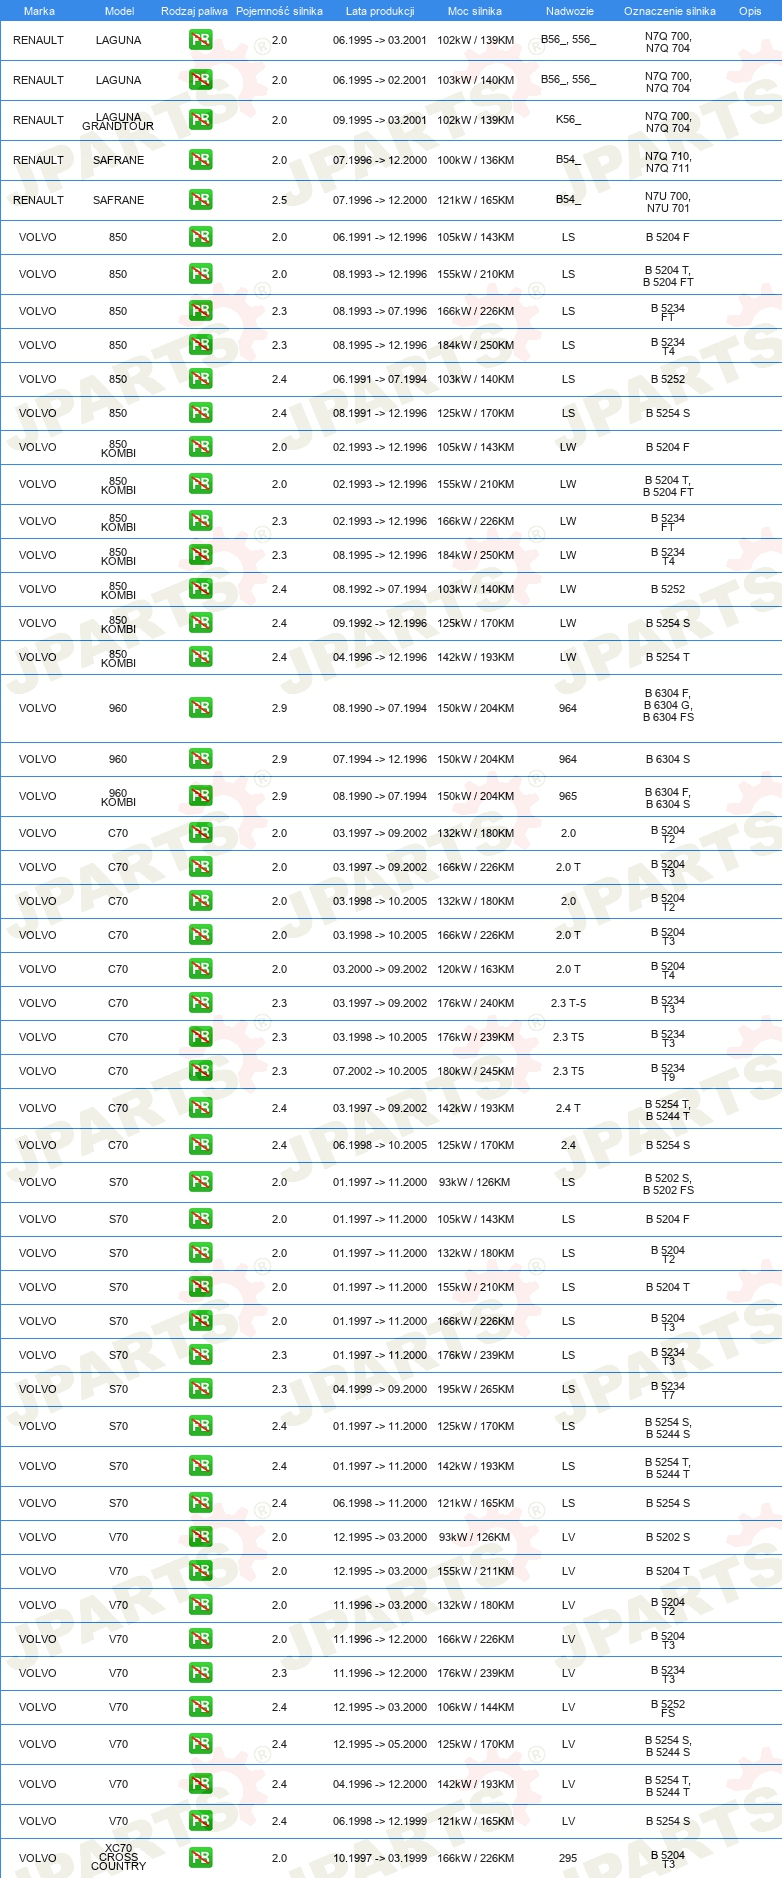The image size is (782, 1878).
Task: Click production years '09.1992 -> 12.1996'
Action: (x=380, y=623)
